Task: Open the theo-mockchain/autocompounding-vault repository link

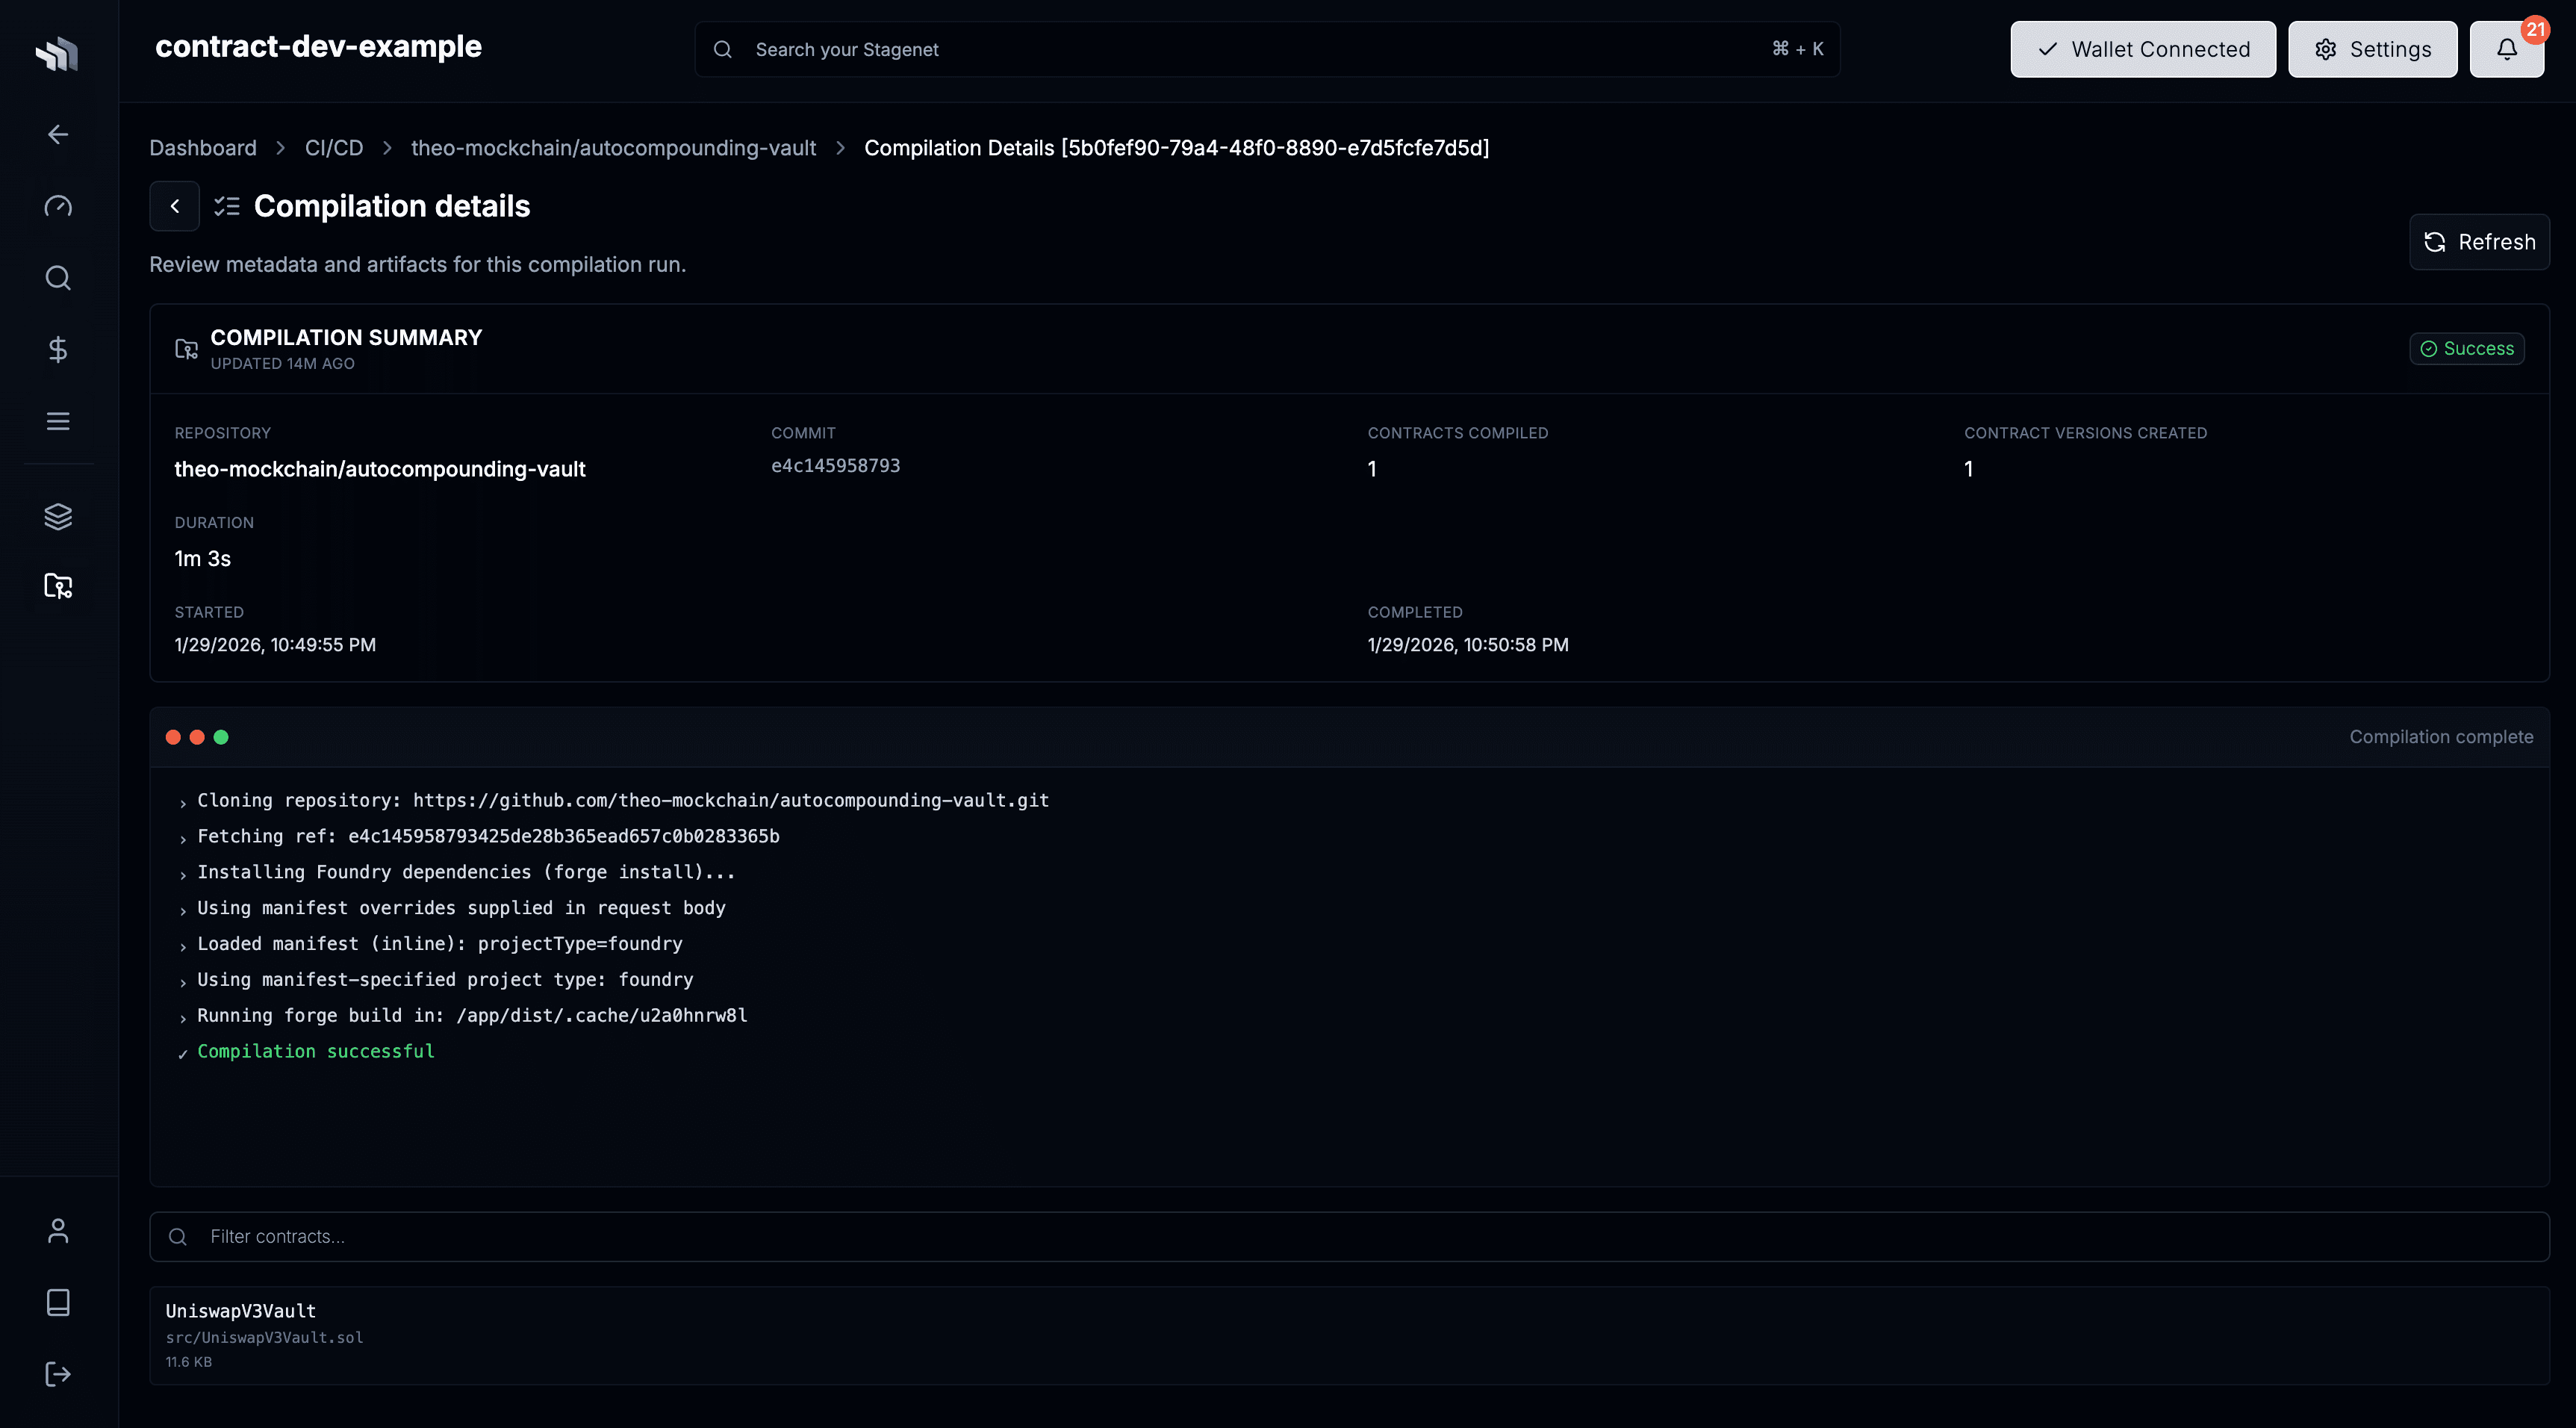Action: (613, 147)
